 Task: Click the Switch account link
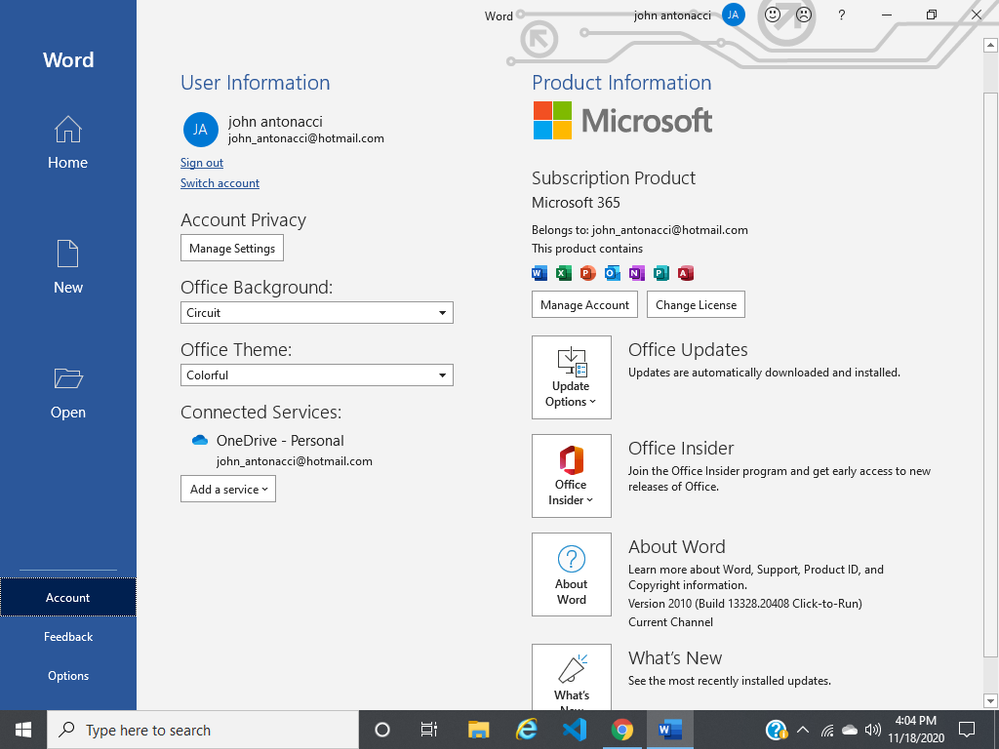[220, 183]
